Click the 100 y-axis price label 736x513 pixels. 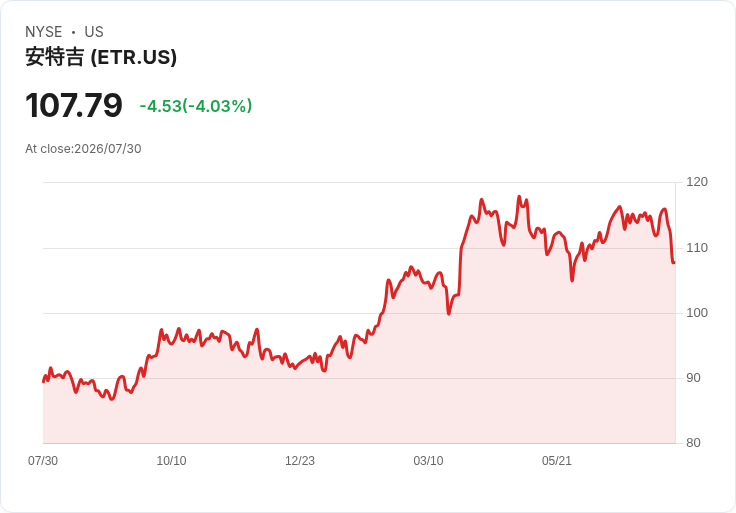697,313
